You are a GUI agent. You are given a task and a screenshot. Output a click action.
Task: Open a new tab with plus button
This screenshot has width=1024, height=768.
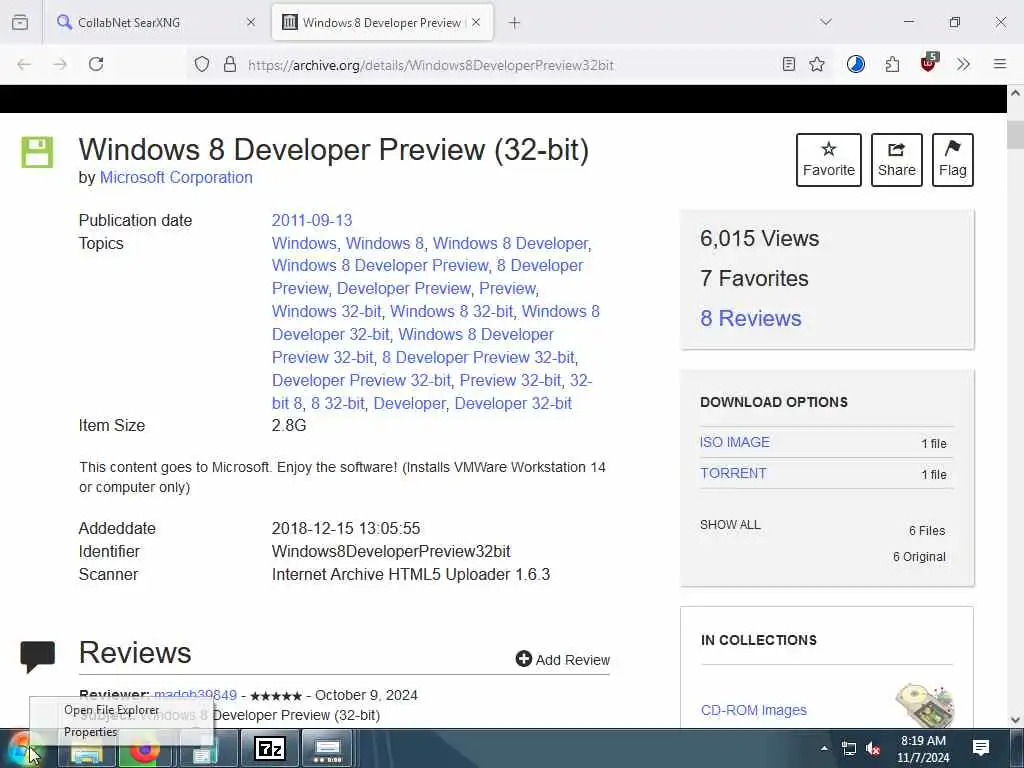(x=514, y=23)
